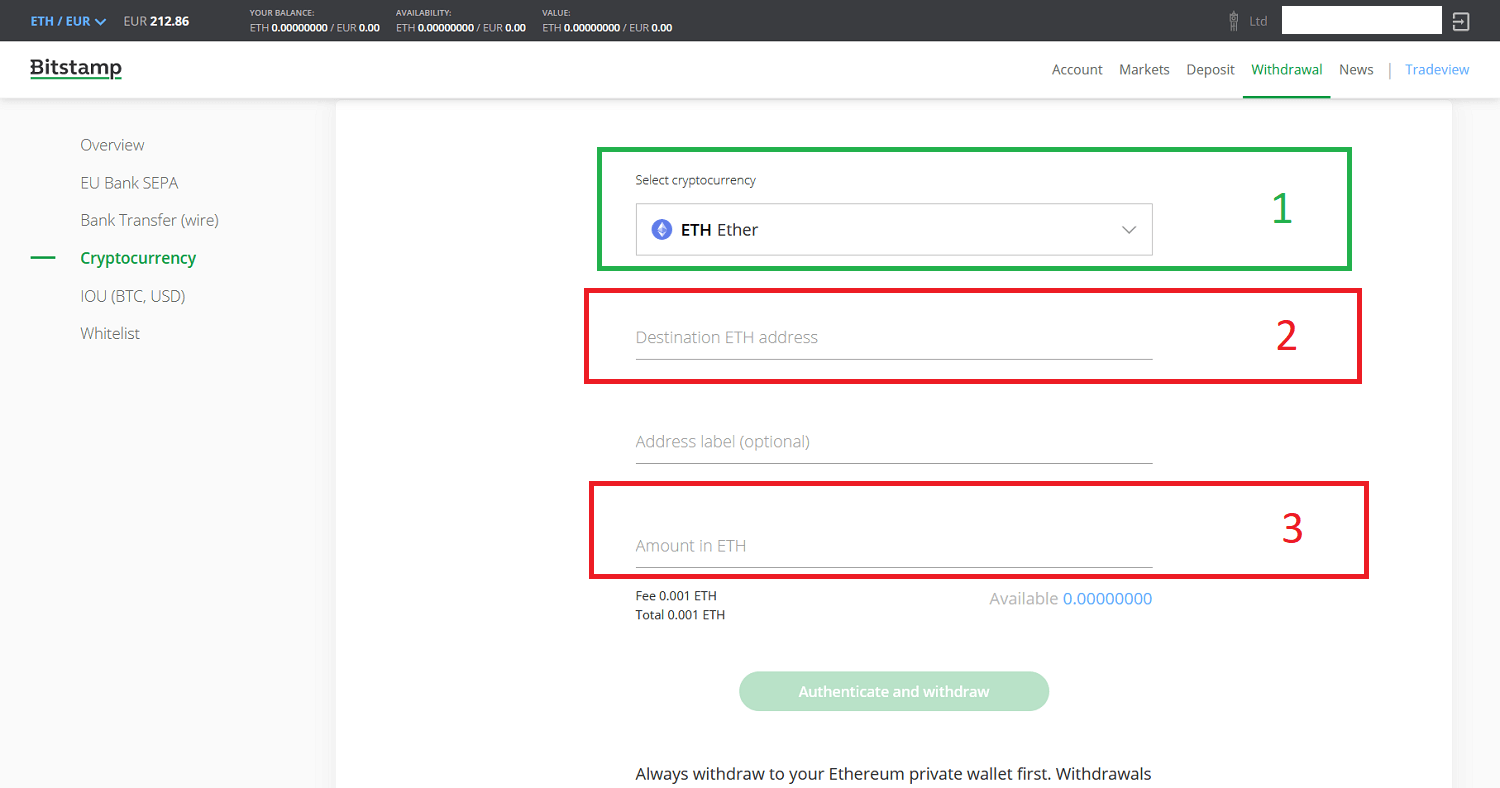
Task: Go to the Account tab
Action: 1077,70
